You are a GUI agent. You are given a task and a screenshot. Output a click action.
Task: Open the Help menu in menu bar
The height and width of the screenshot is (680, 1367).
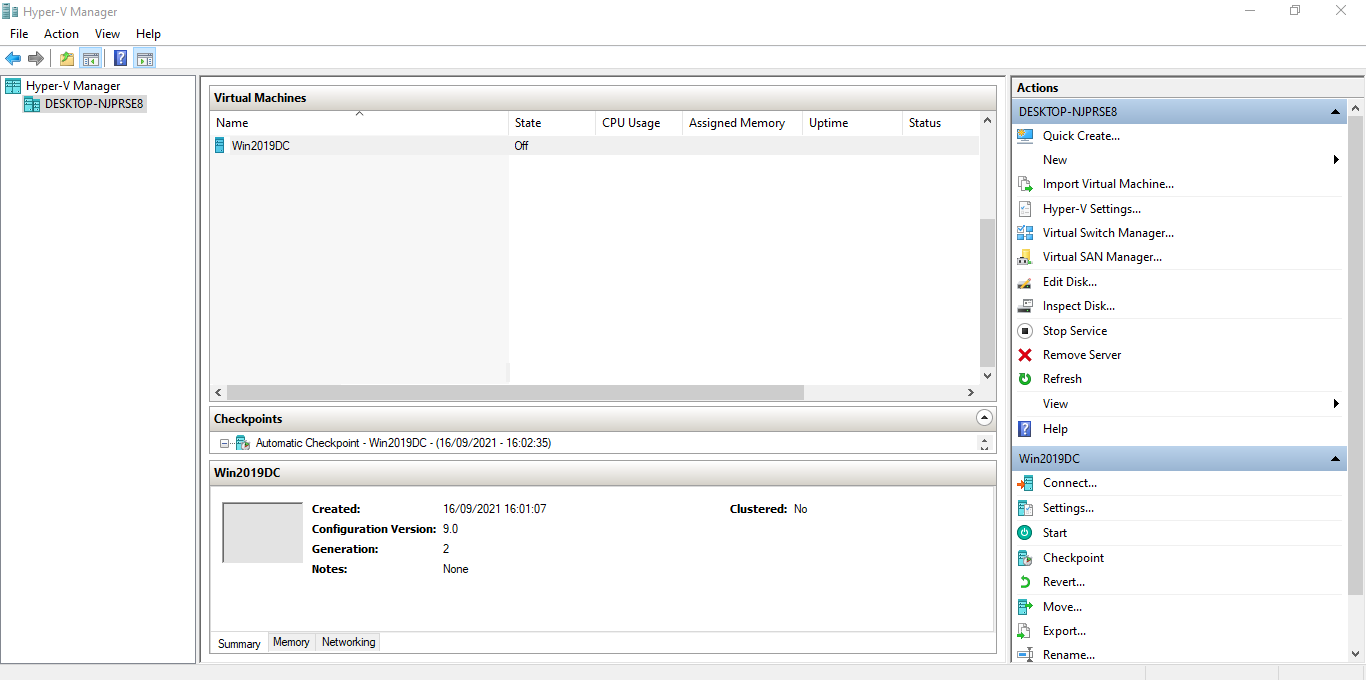click(x=148, y=34)
